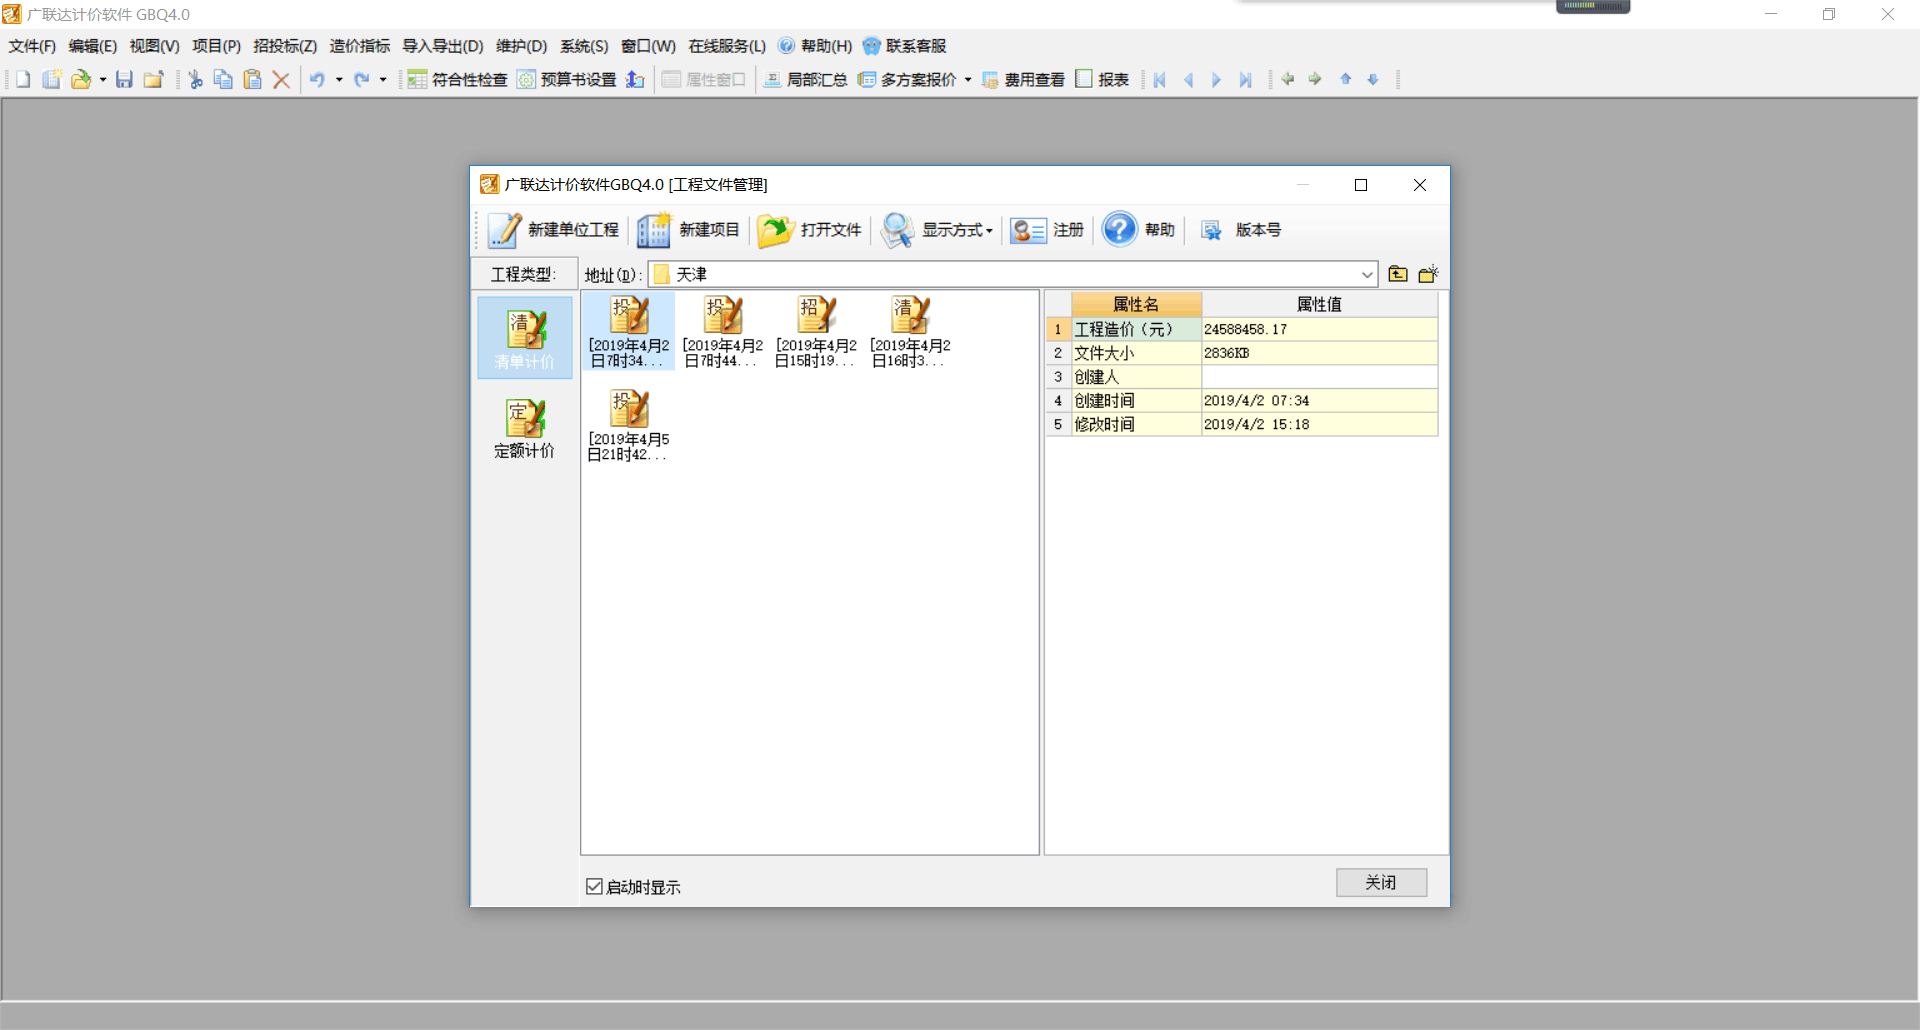Click the 工程造价 value 24588458.17

pos(1319,329)
